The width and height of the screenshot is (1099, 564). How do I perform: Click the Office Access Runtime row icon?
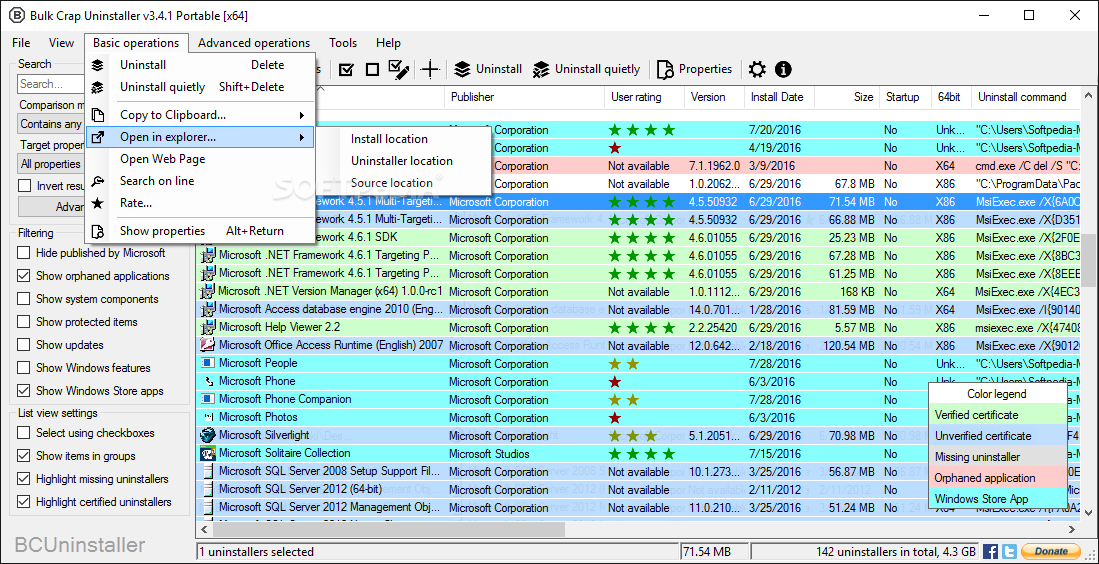[x=207, y=345]
